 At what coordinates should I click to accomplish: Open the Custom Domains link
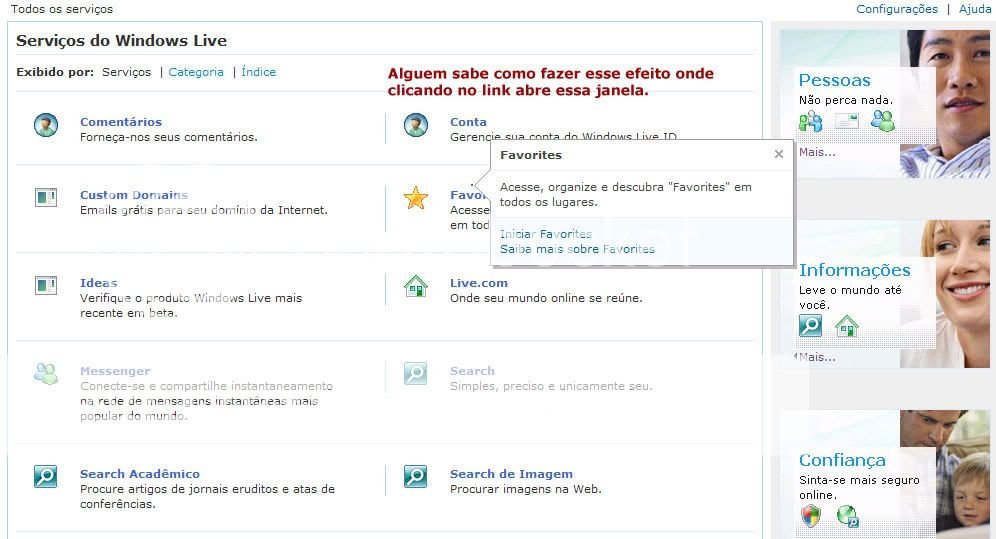click(134, 195)
